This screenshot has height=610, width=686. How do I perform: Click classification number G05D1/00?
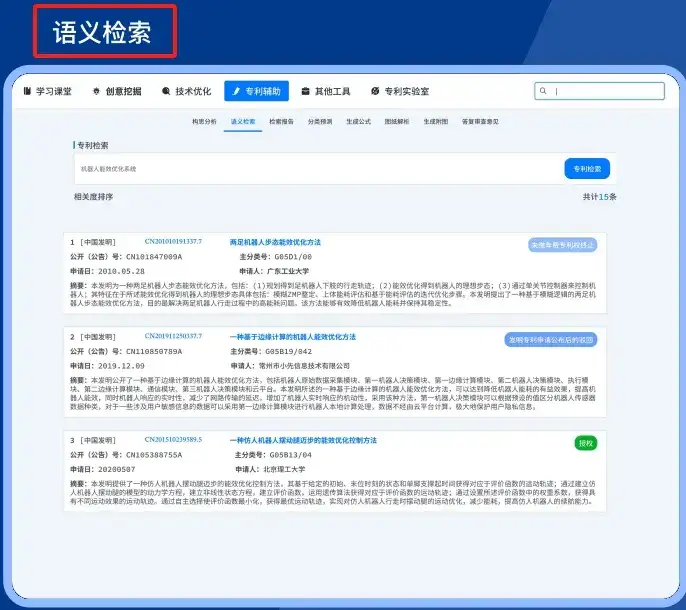pyautogui.click(x=293, y=257)
